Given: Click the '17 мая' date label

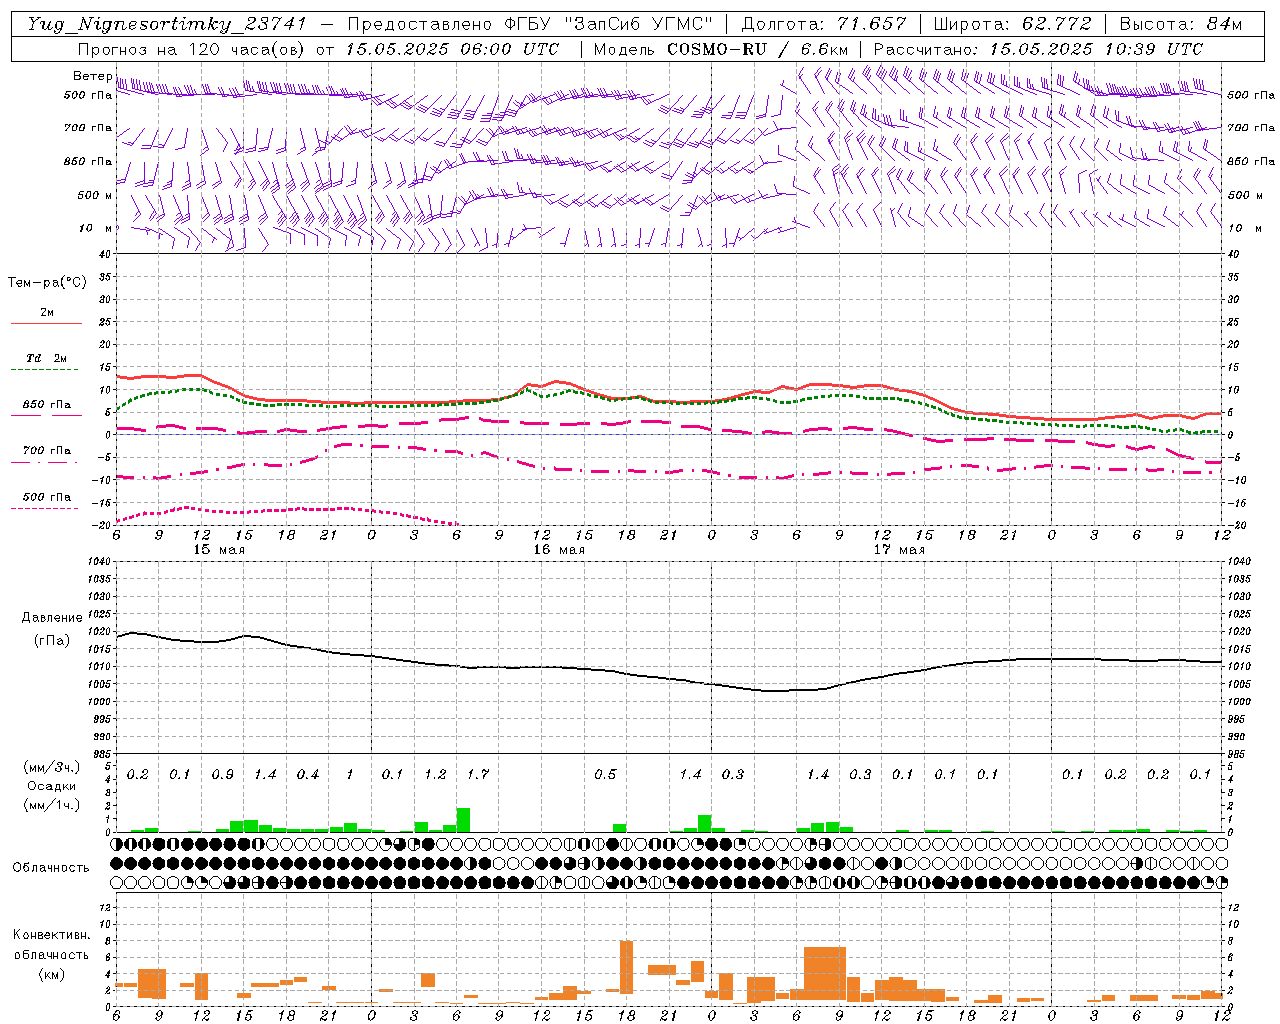Looking at the screenshot, I should pos(899,550).
